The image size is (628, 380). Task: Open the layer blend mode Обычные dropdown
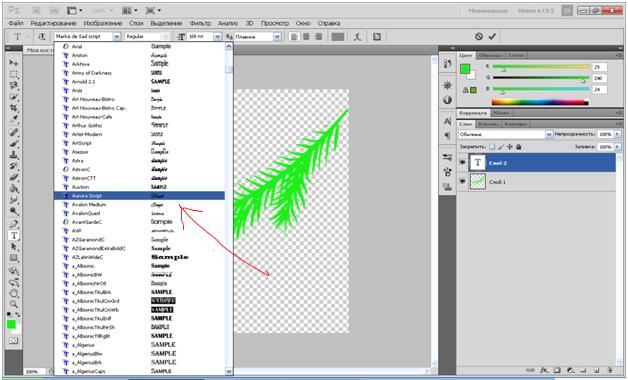(505, 135)
